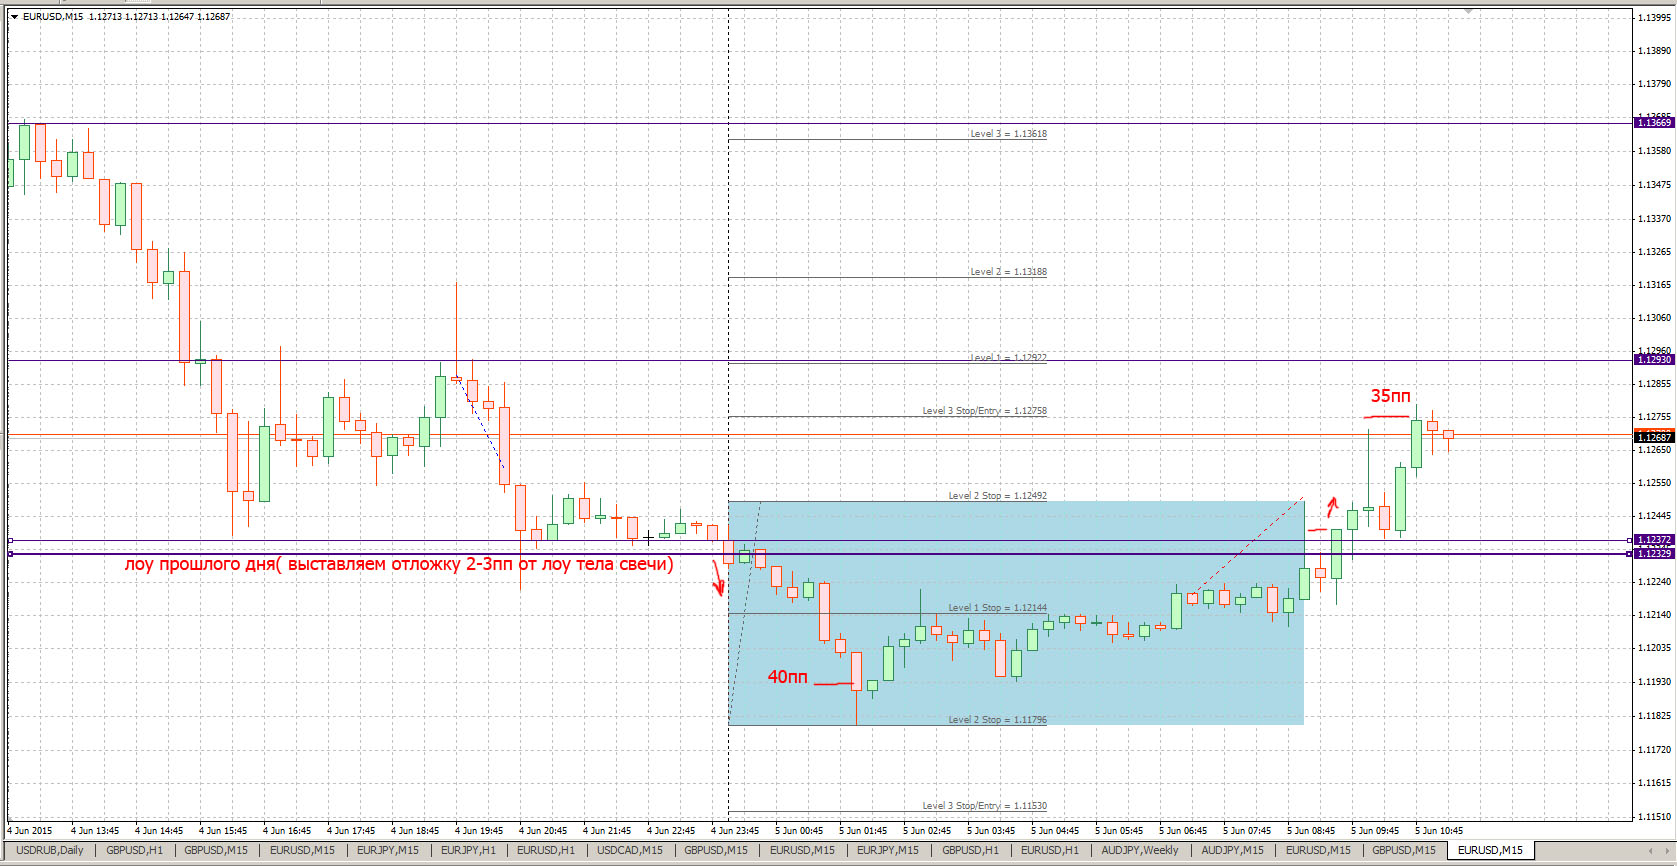The image size is (1677, 866).
Task: Click the 'Level 3 Stop/Entry = 1.12758' label
Action: point(984,410)
